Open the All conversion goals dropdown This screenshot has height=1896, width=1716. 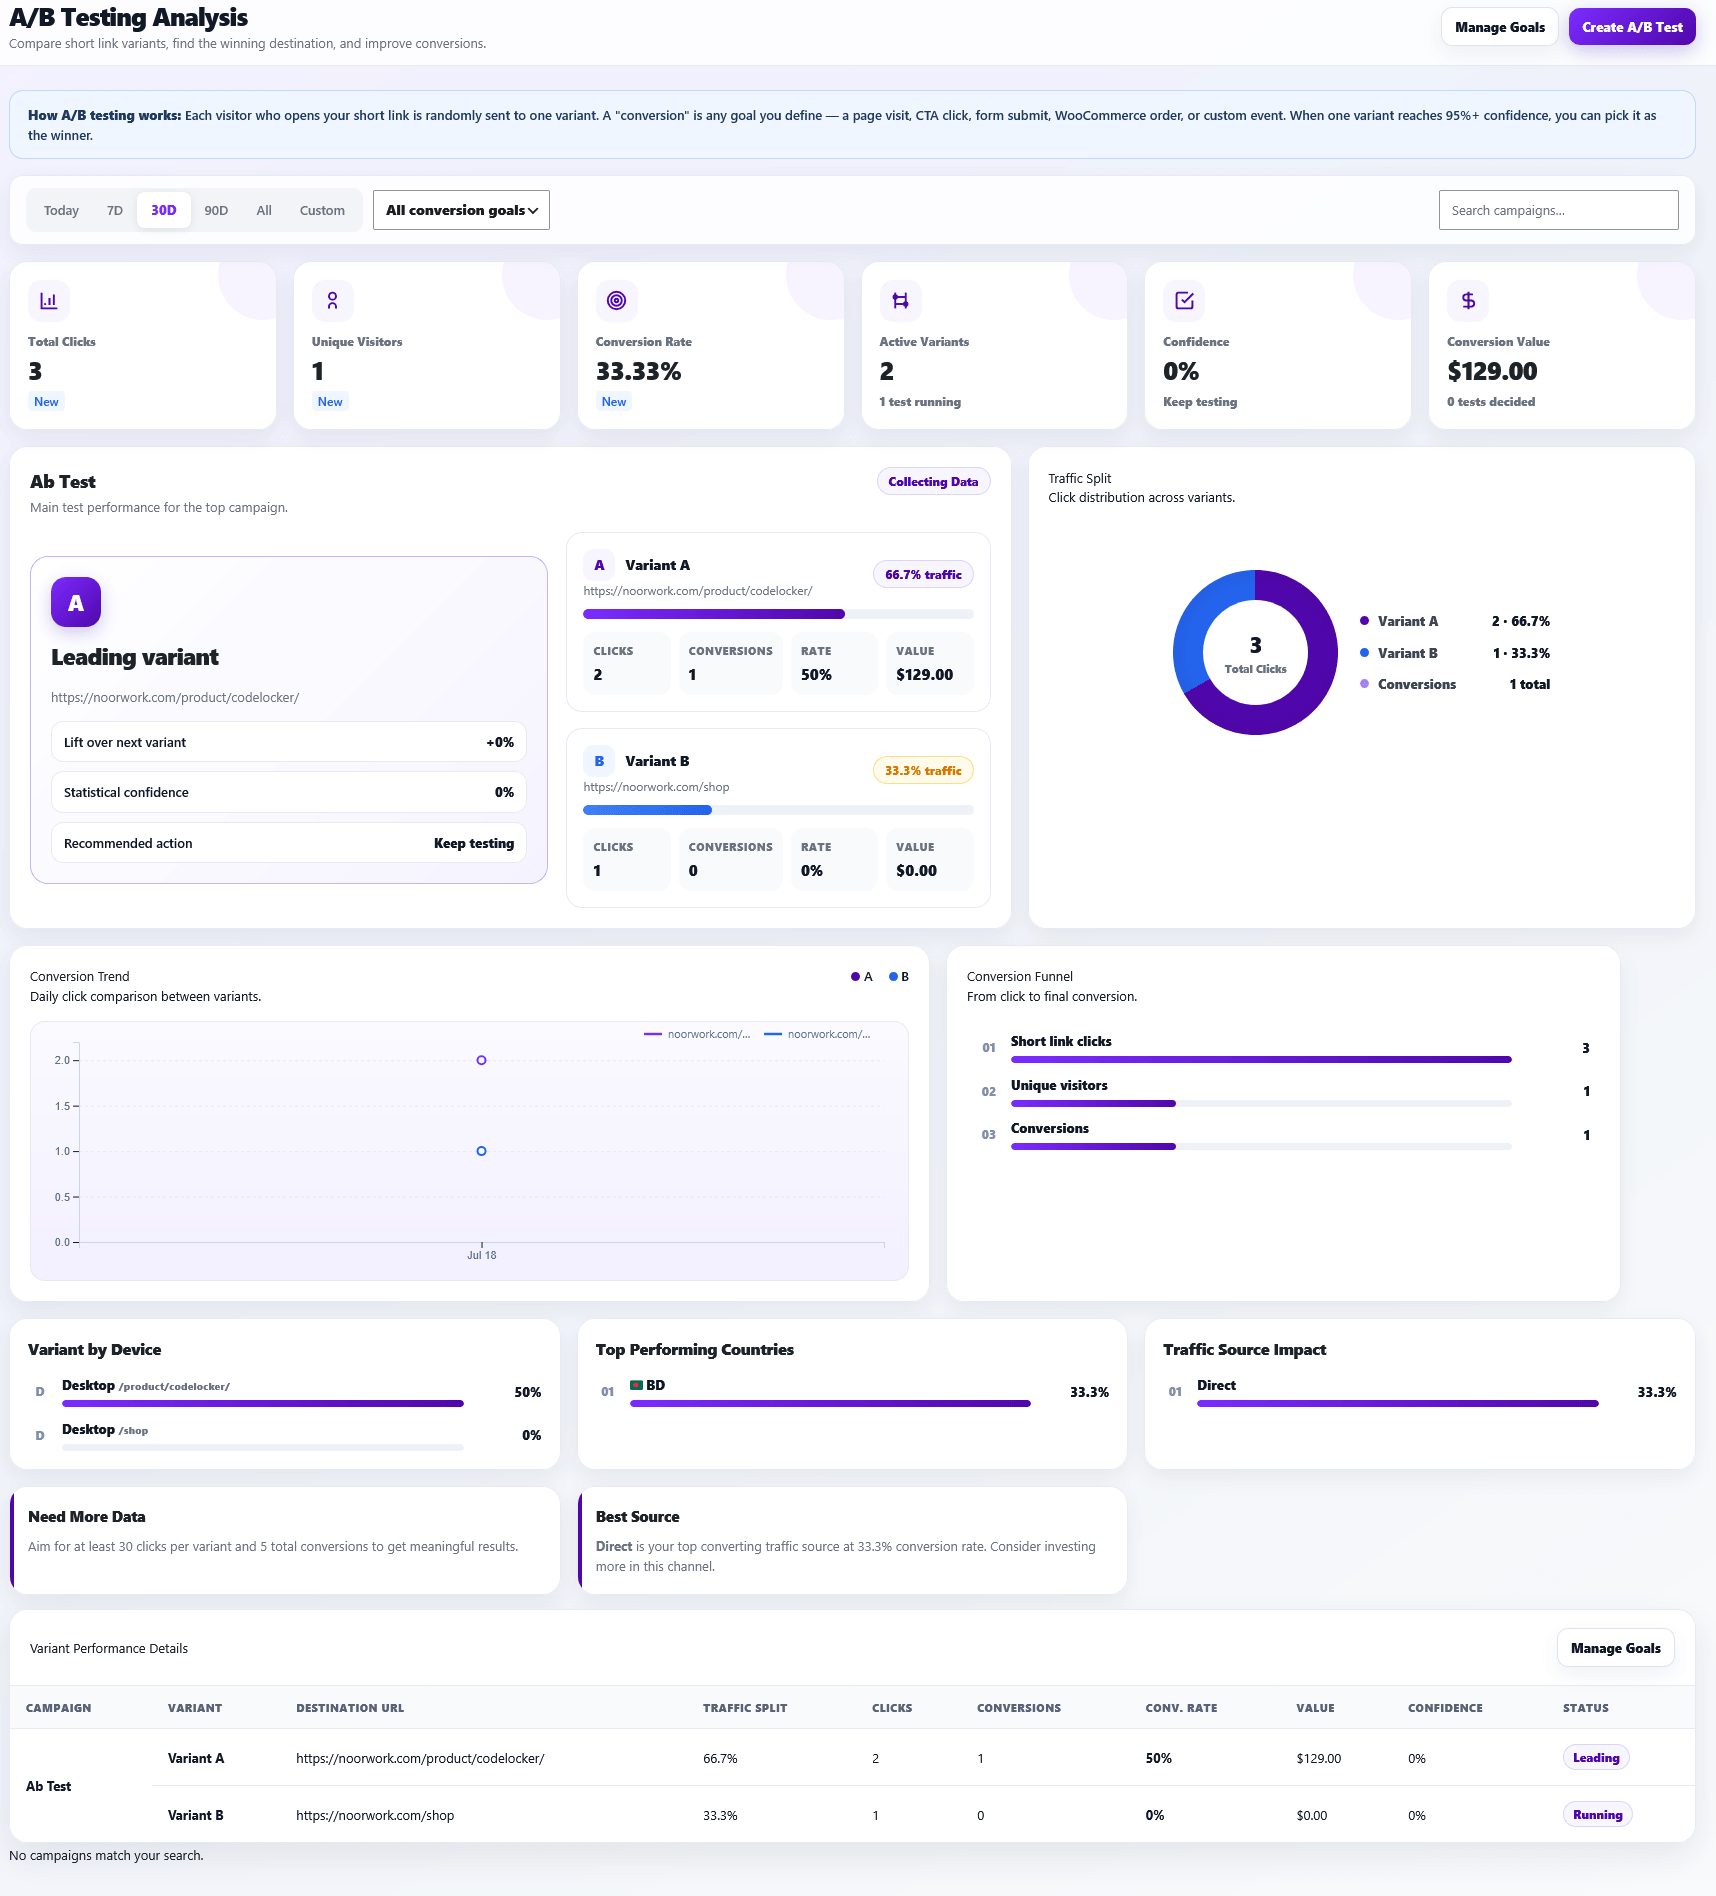tap(461, 210)
